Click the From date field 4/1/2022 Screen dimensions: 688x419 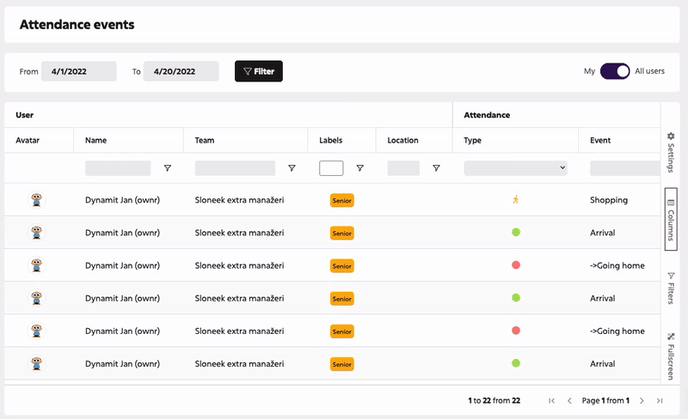[x=79, y=71]
